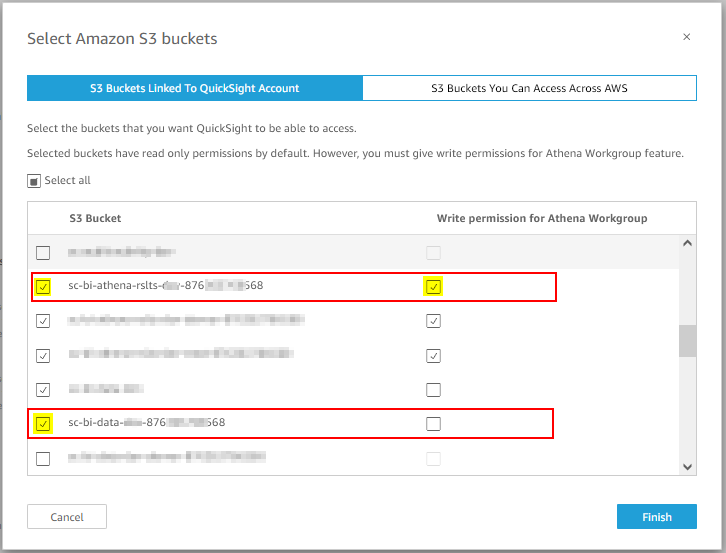Uncheck the sc-bi-data bucket checkbox
Screen dimensions: 726x553
coord(43,423)
